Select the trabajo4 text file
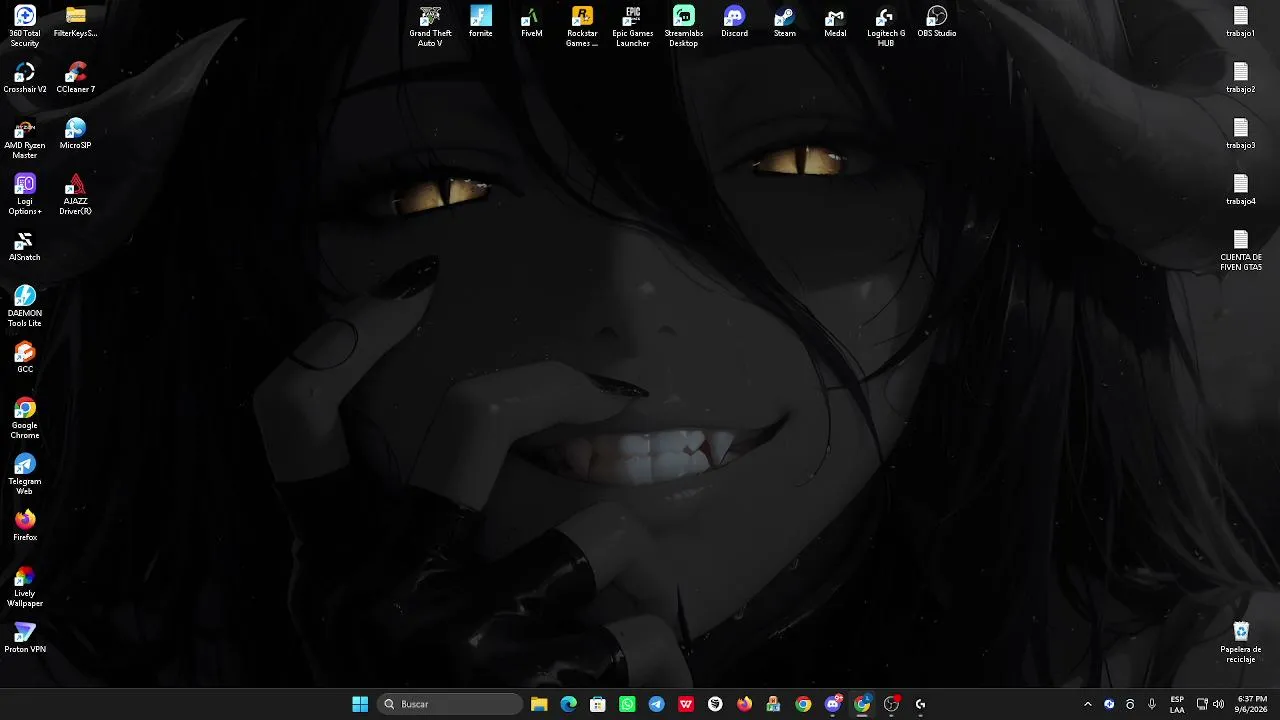1280x720 pixels. pyautogui.click(x=1241, y=189)
